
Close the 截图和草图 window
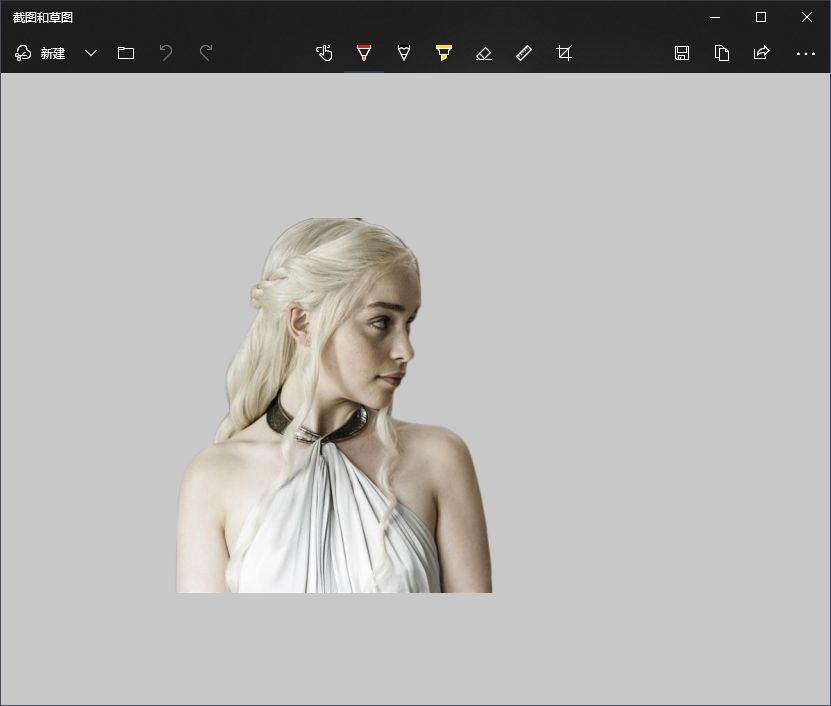[807, 17]
